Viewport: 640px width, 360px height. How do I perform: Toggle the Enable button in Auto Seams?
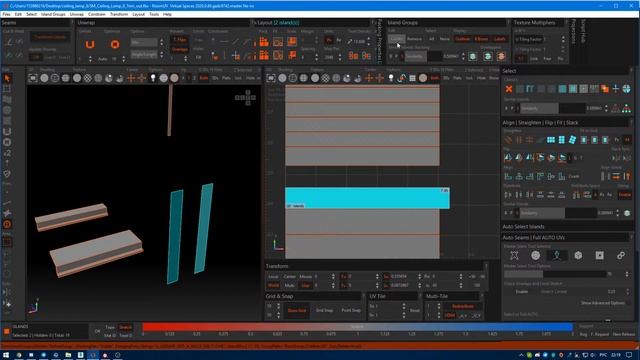pyautogui.click(x=522, y=292)
